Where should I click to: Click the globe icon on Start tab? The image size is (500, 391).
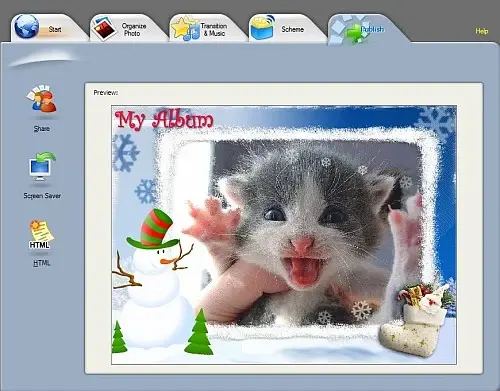pos(27,27)
